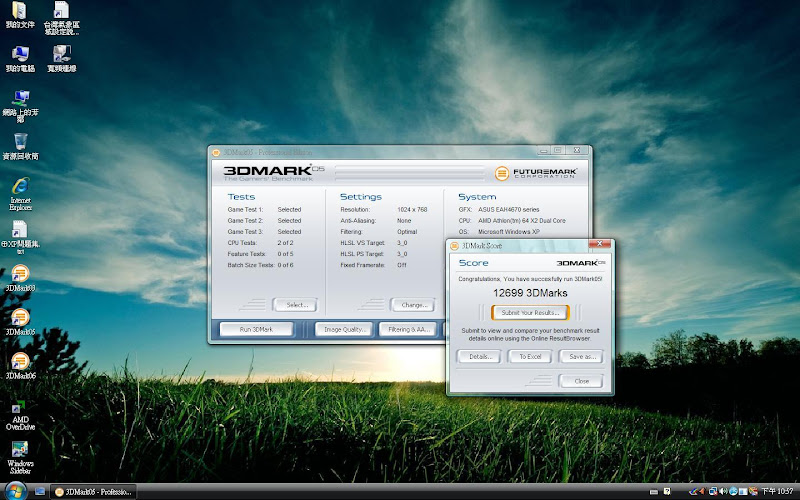Click the Save as... button
Viewport: 800px width, 500px height.
point(581,357)
